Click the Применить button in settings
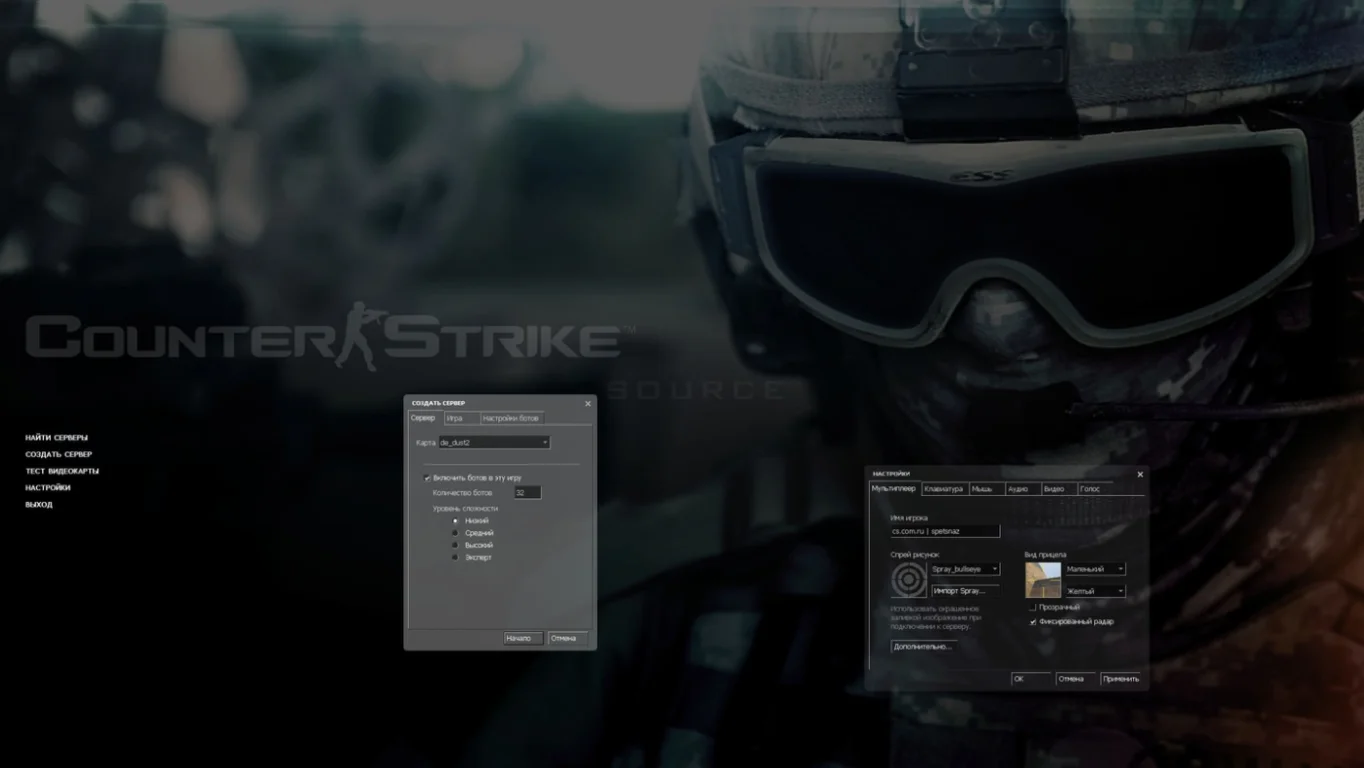The image size is (1364, 768). (x=1120, y=678)
